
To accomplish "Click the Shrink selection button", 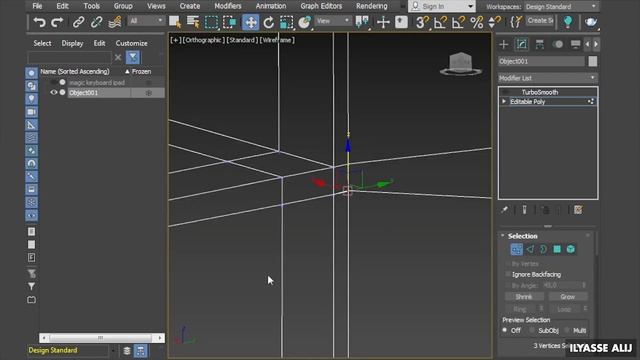I will click(x=524, y=297).
